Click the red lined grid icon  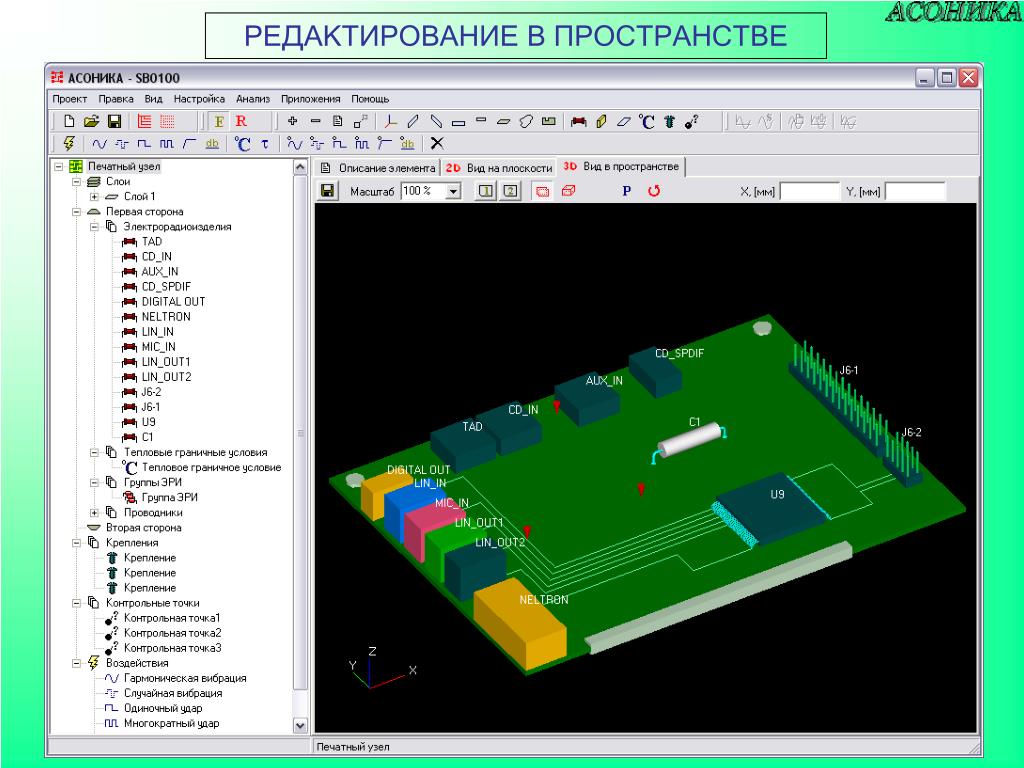pyautogui.click(x=144, y=121)
